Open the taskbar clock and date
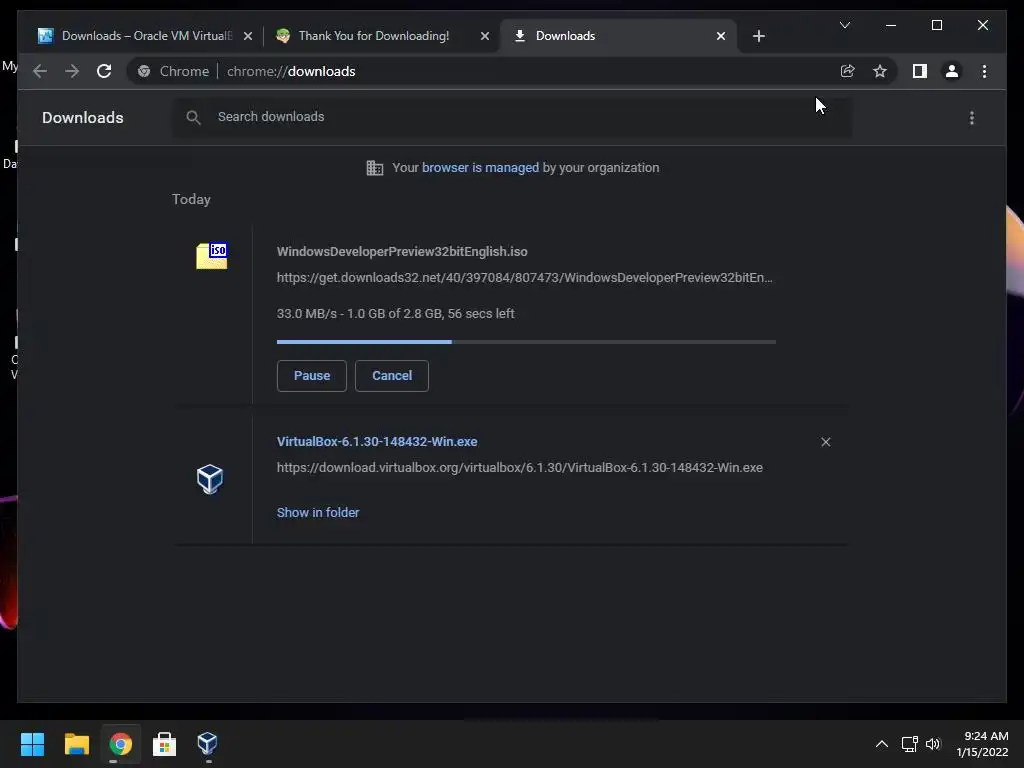The image size is (1024, 768). click(x=982, y=744)
